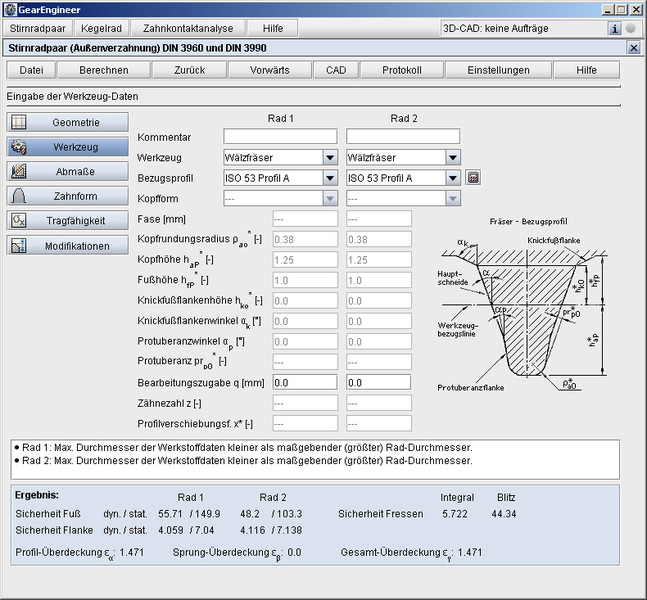Expand the Werkzeug dropdown for Rad 2
647x600 pixels.
coord(453,157)
